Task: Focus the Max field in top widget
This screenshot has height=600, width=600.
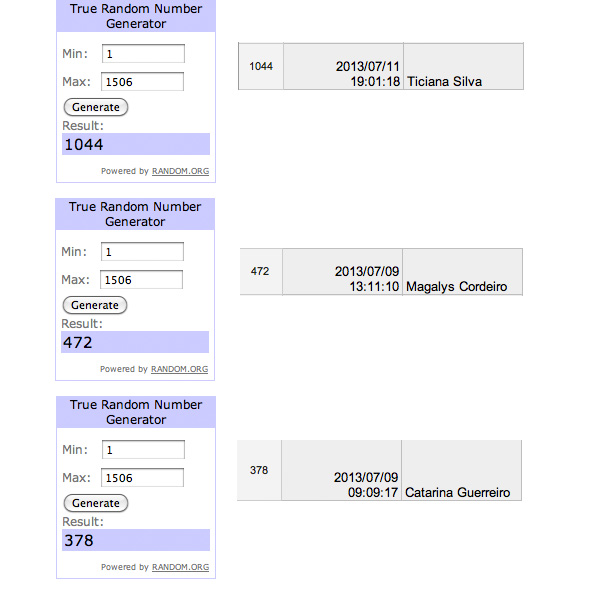Action: pos(142,82)
